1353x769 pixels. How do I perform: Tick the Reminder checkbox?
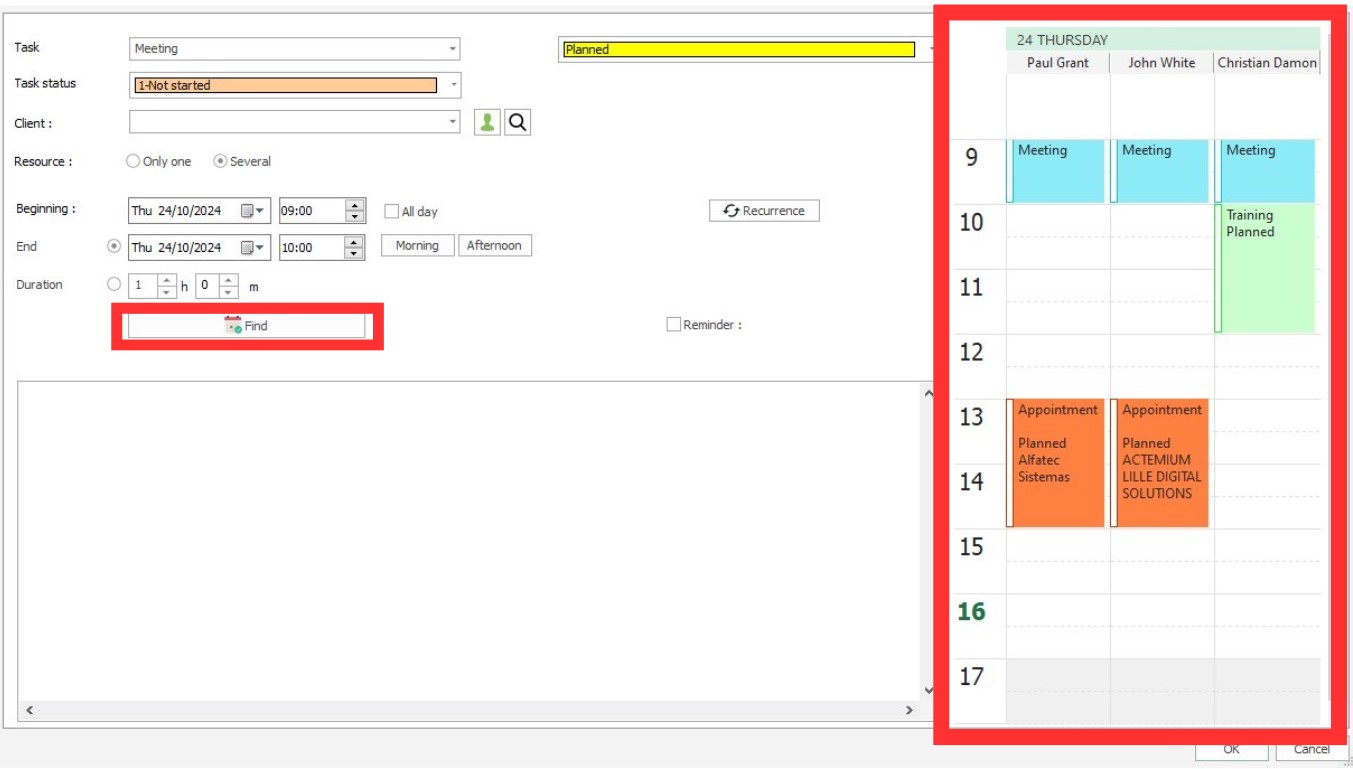click(674, 325)
